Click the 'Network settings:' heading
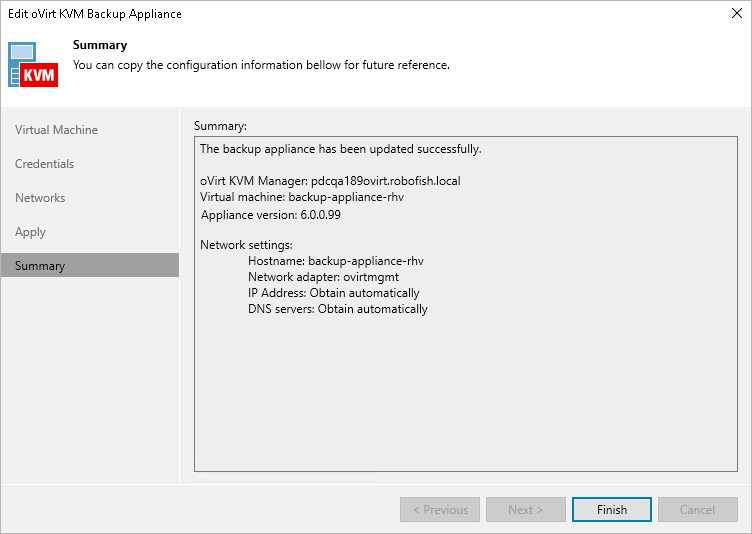Image resolution: width=752 pixels, height=534 pixels. point(246,245)
